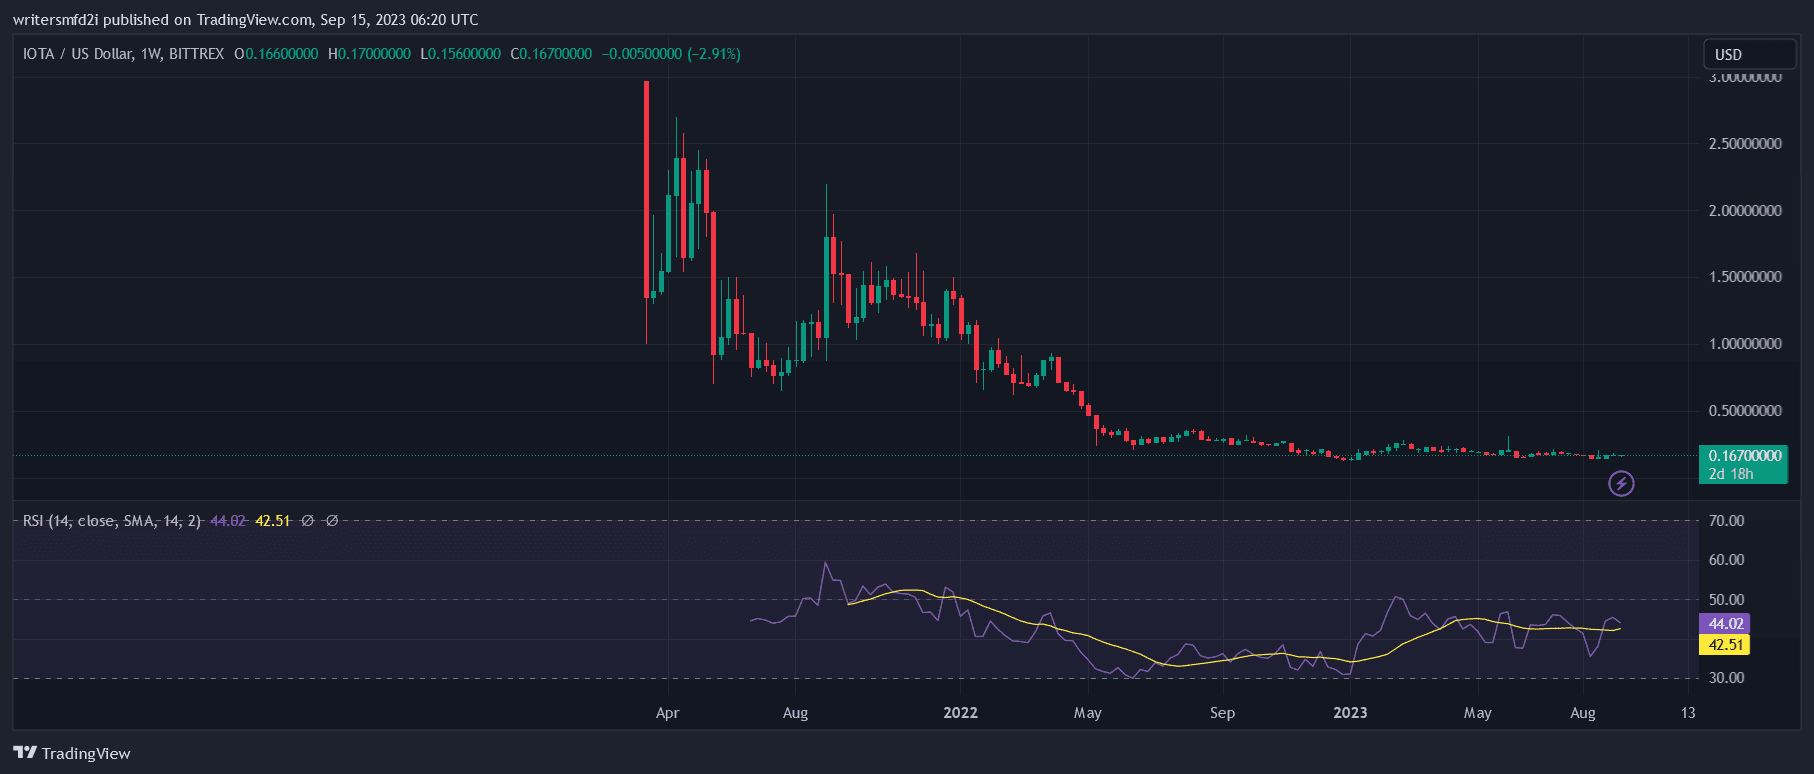Click the green 0.16700000 current price label
Image resolution: width=1814 pixels, height=774 pixels.
(1744, 456)
